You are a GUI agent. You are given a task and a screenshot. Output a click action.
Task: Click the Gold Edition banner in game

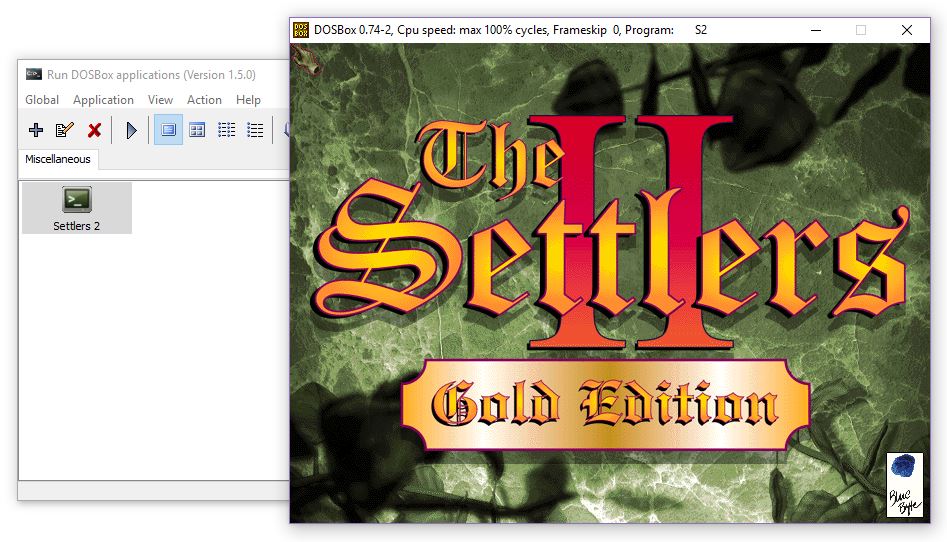click(605, 405)
